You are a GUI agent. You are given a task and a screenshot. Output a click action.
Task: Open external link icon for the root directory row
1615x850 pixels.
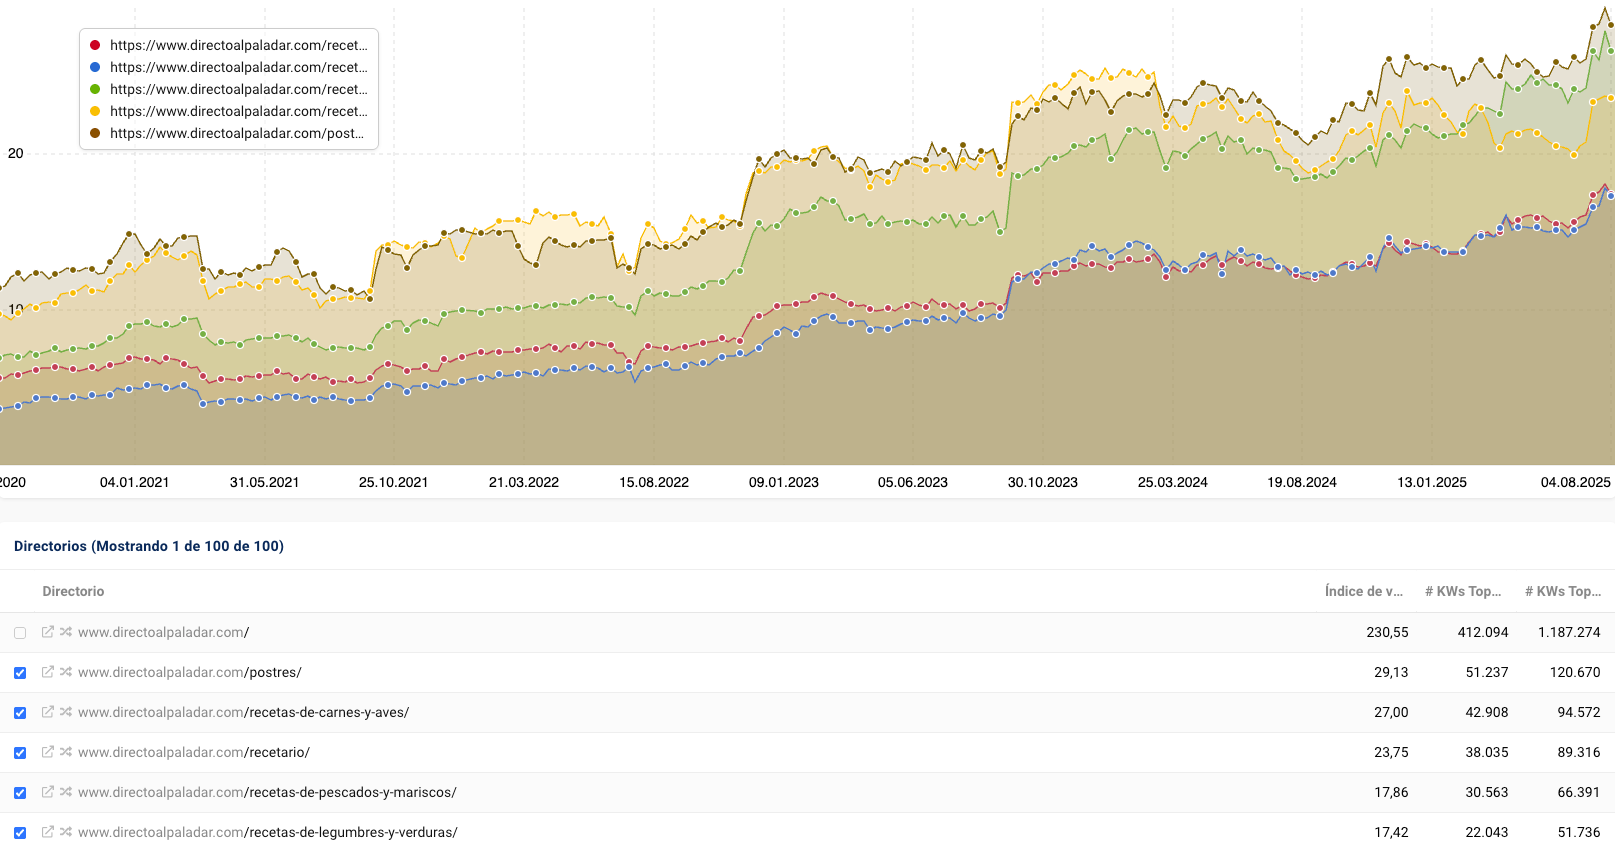pos(47,632)
